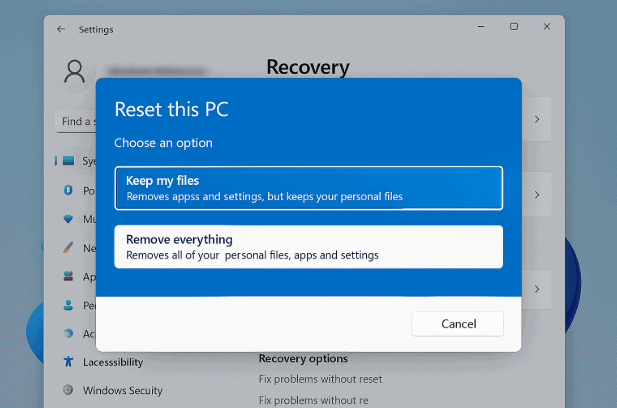The image size is (617, 408).
Task: Select the System monitor icon in sidebar
Action: point(69,160)
